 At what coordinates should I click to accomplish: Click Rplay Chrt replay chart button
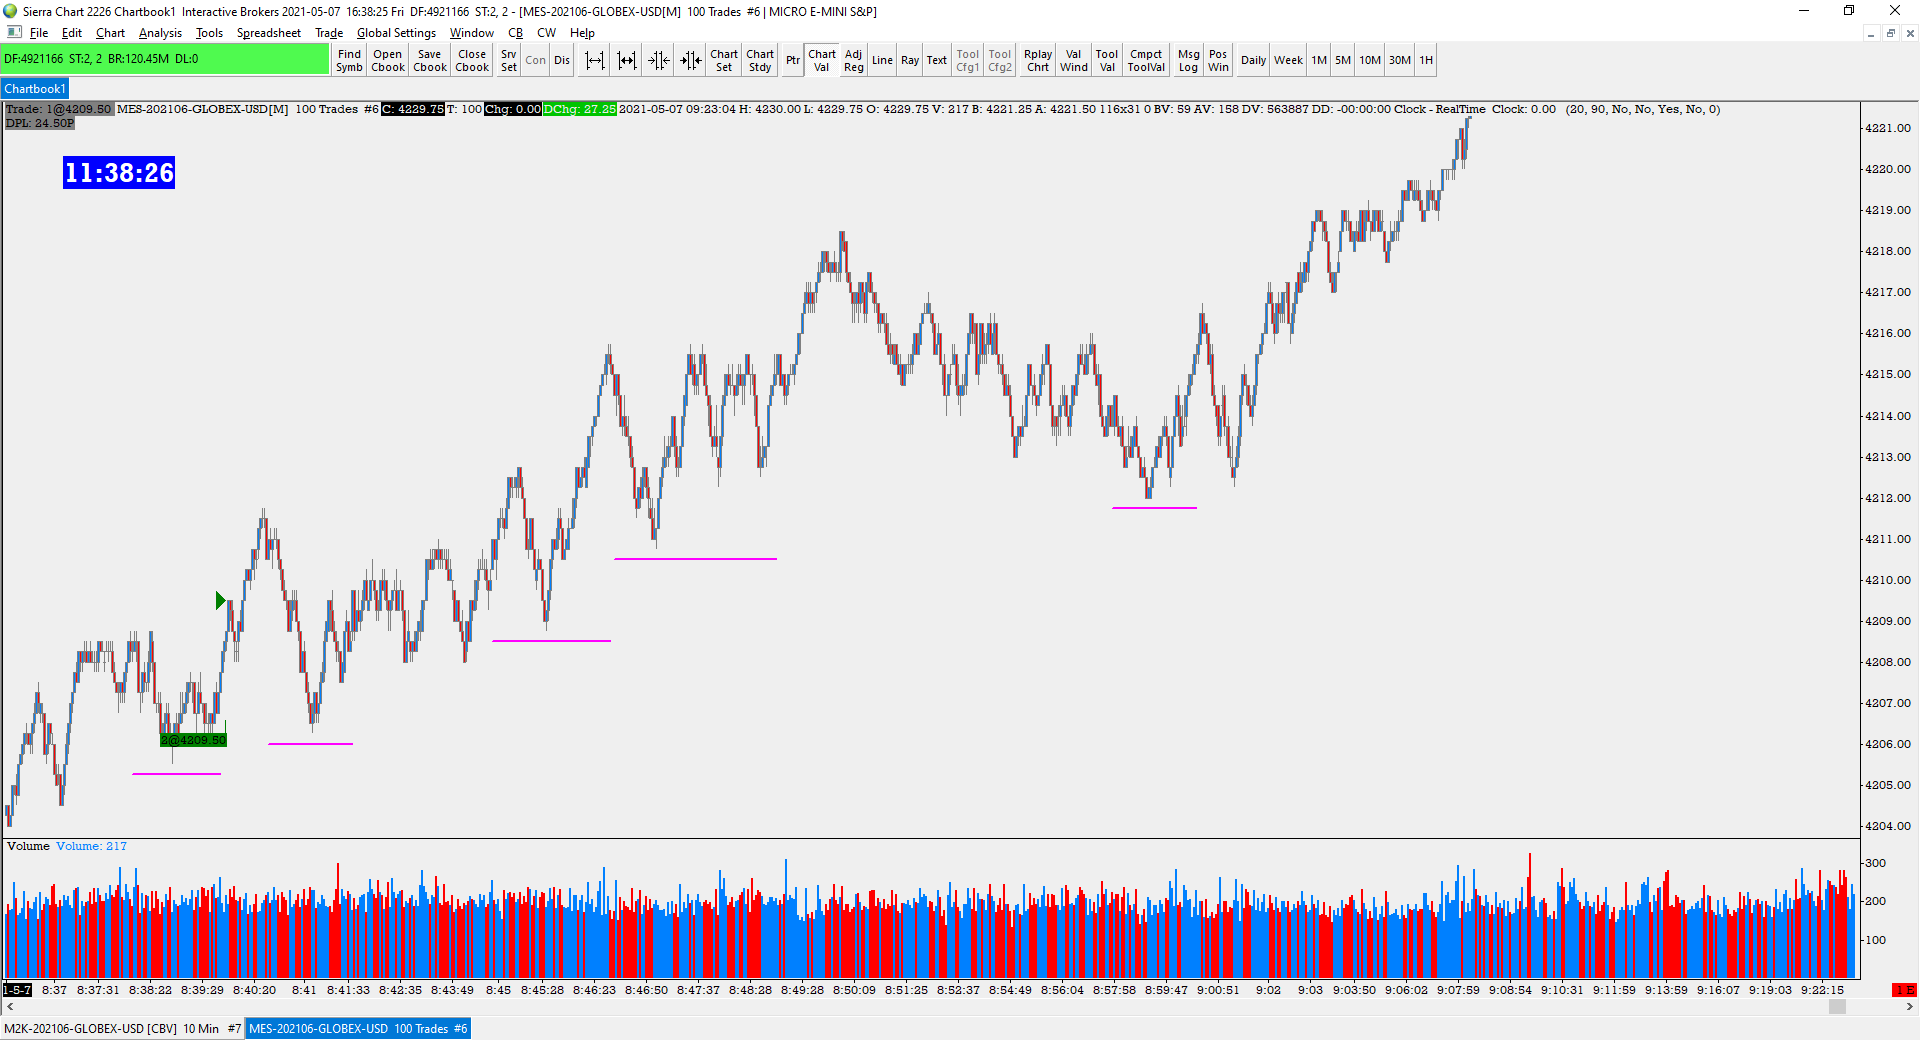(1038, 60)
